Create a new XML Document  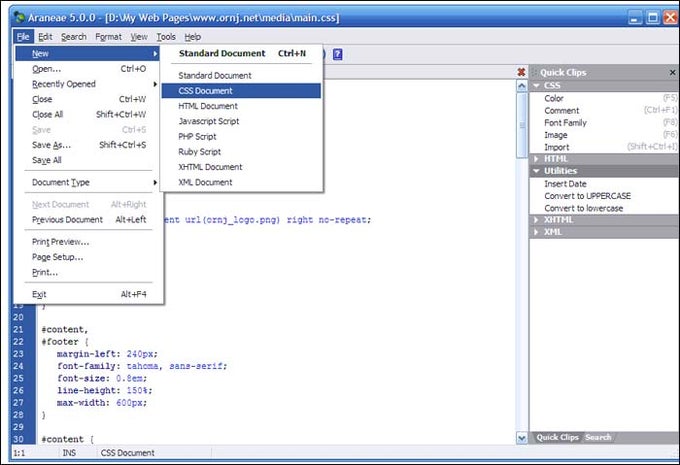coord(242,182)
